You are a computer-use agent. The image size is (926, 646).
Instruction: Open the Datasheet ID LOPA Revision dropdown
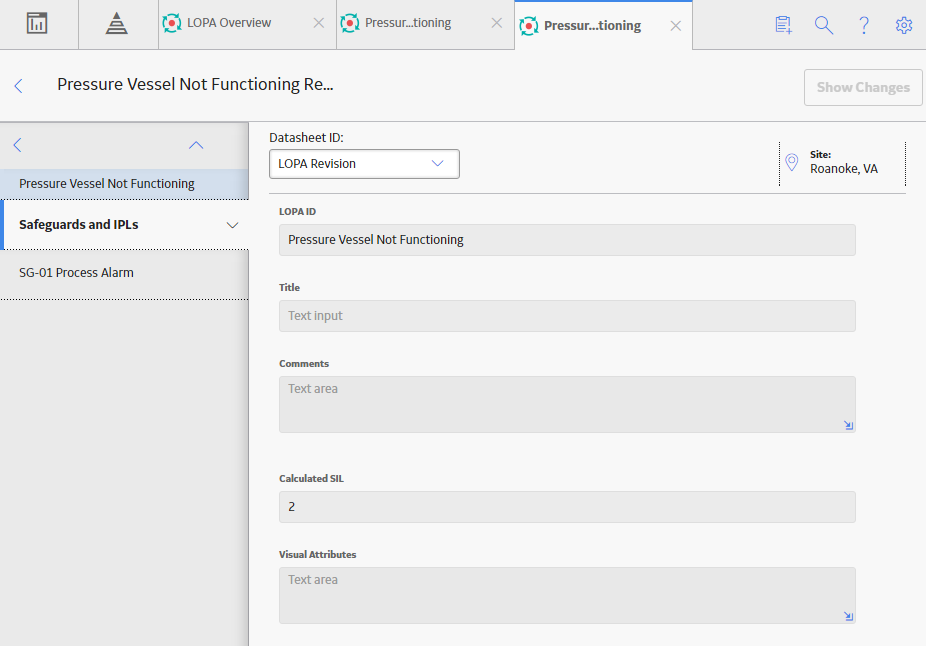[364, 164]
